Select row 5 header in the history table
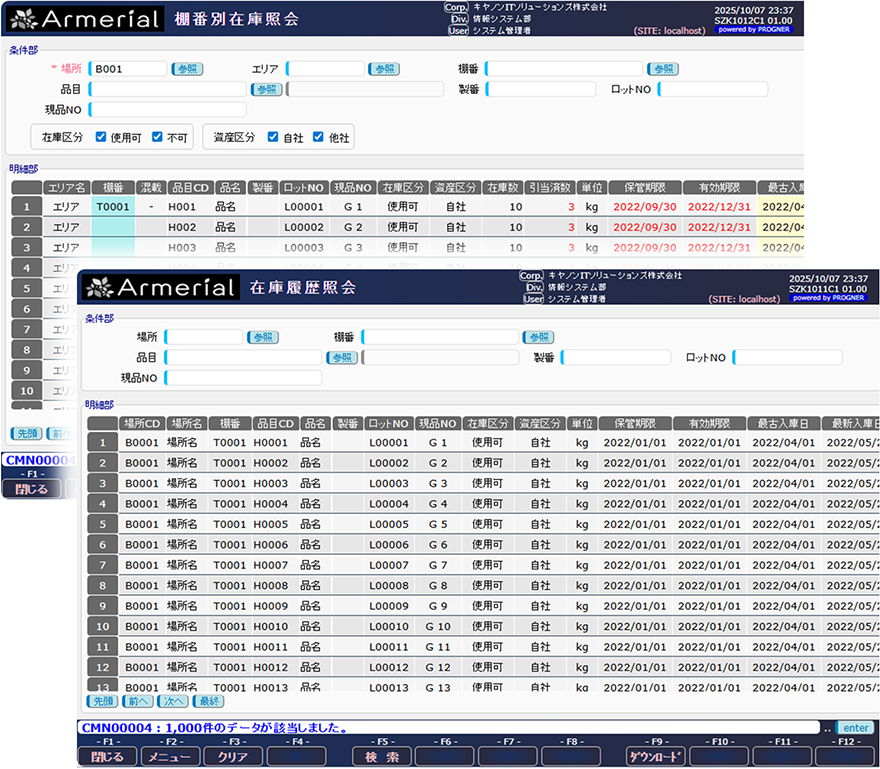The width and height of the screenshot is (880, 769). pos(102,524)
